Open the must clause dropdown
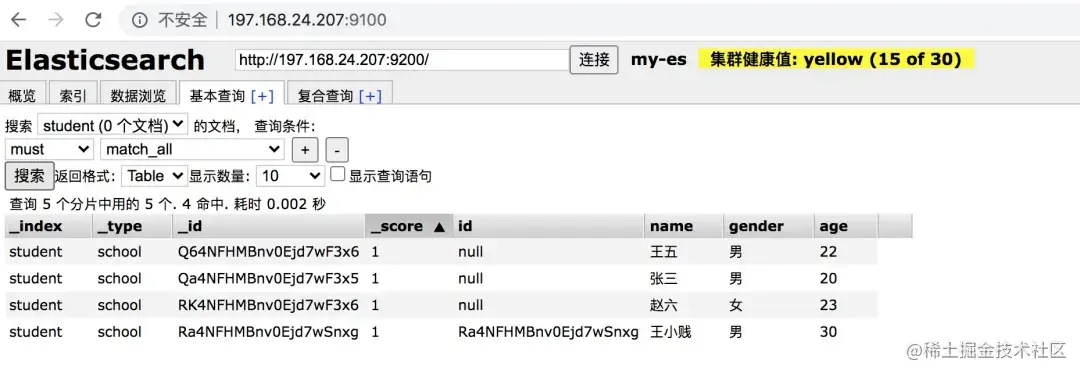This screenshot has width=1080, height=374. click(x=49, y=149)
